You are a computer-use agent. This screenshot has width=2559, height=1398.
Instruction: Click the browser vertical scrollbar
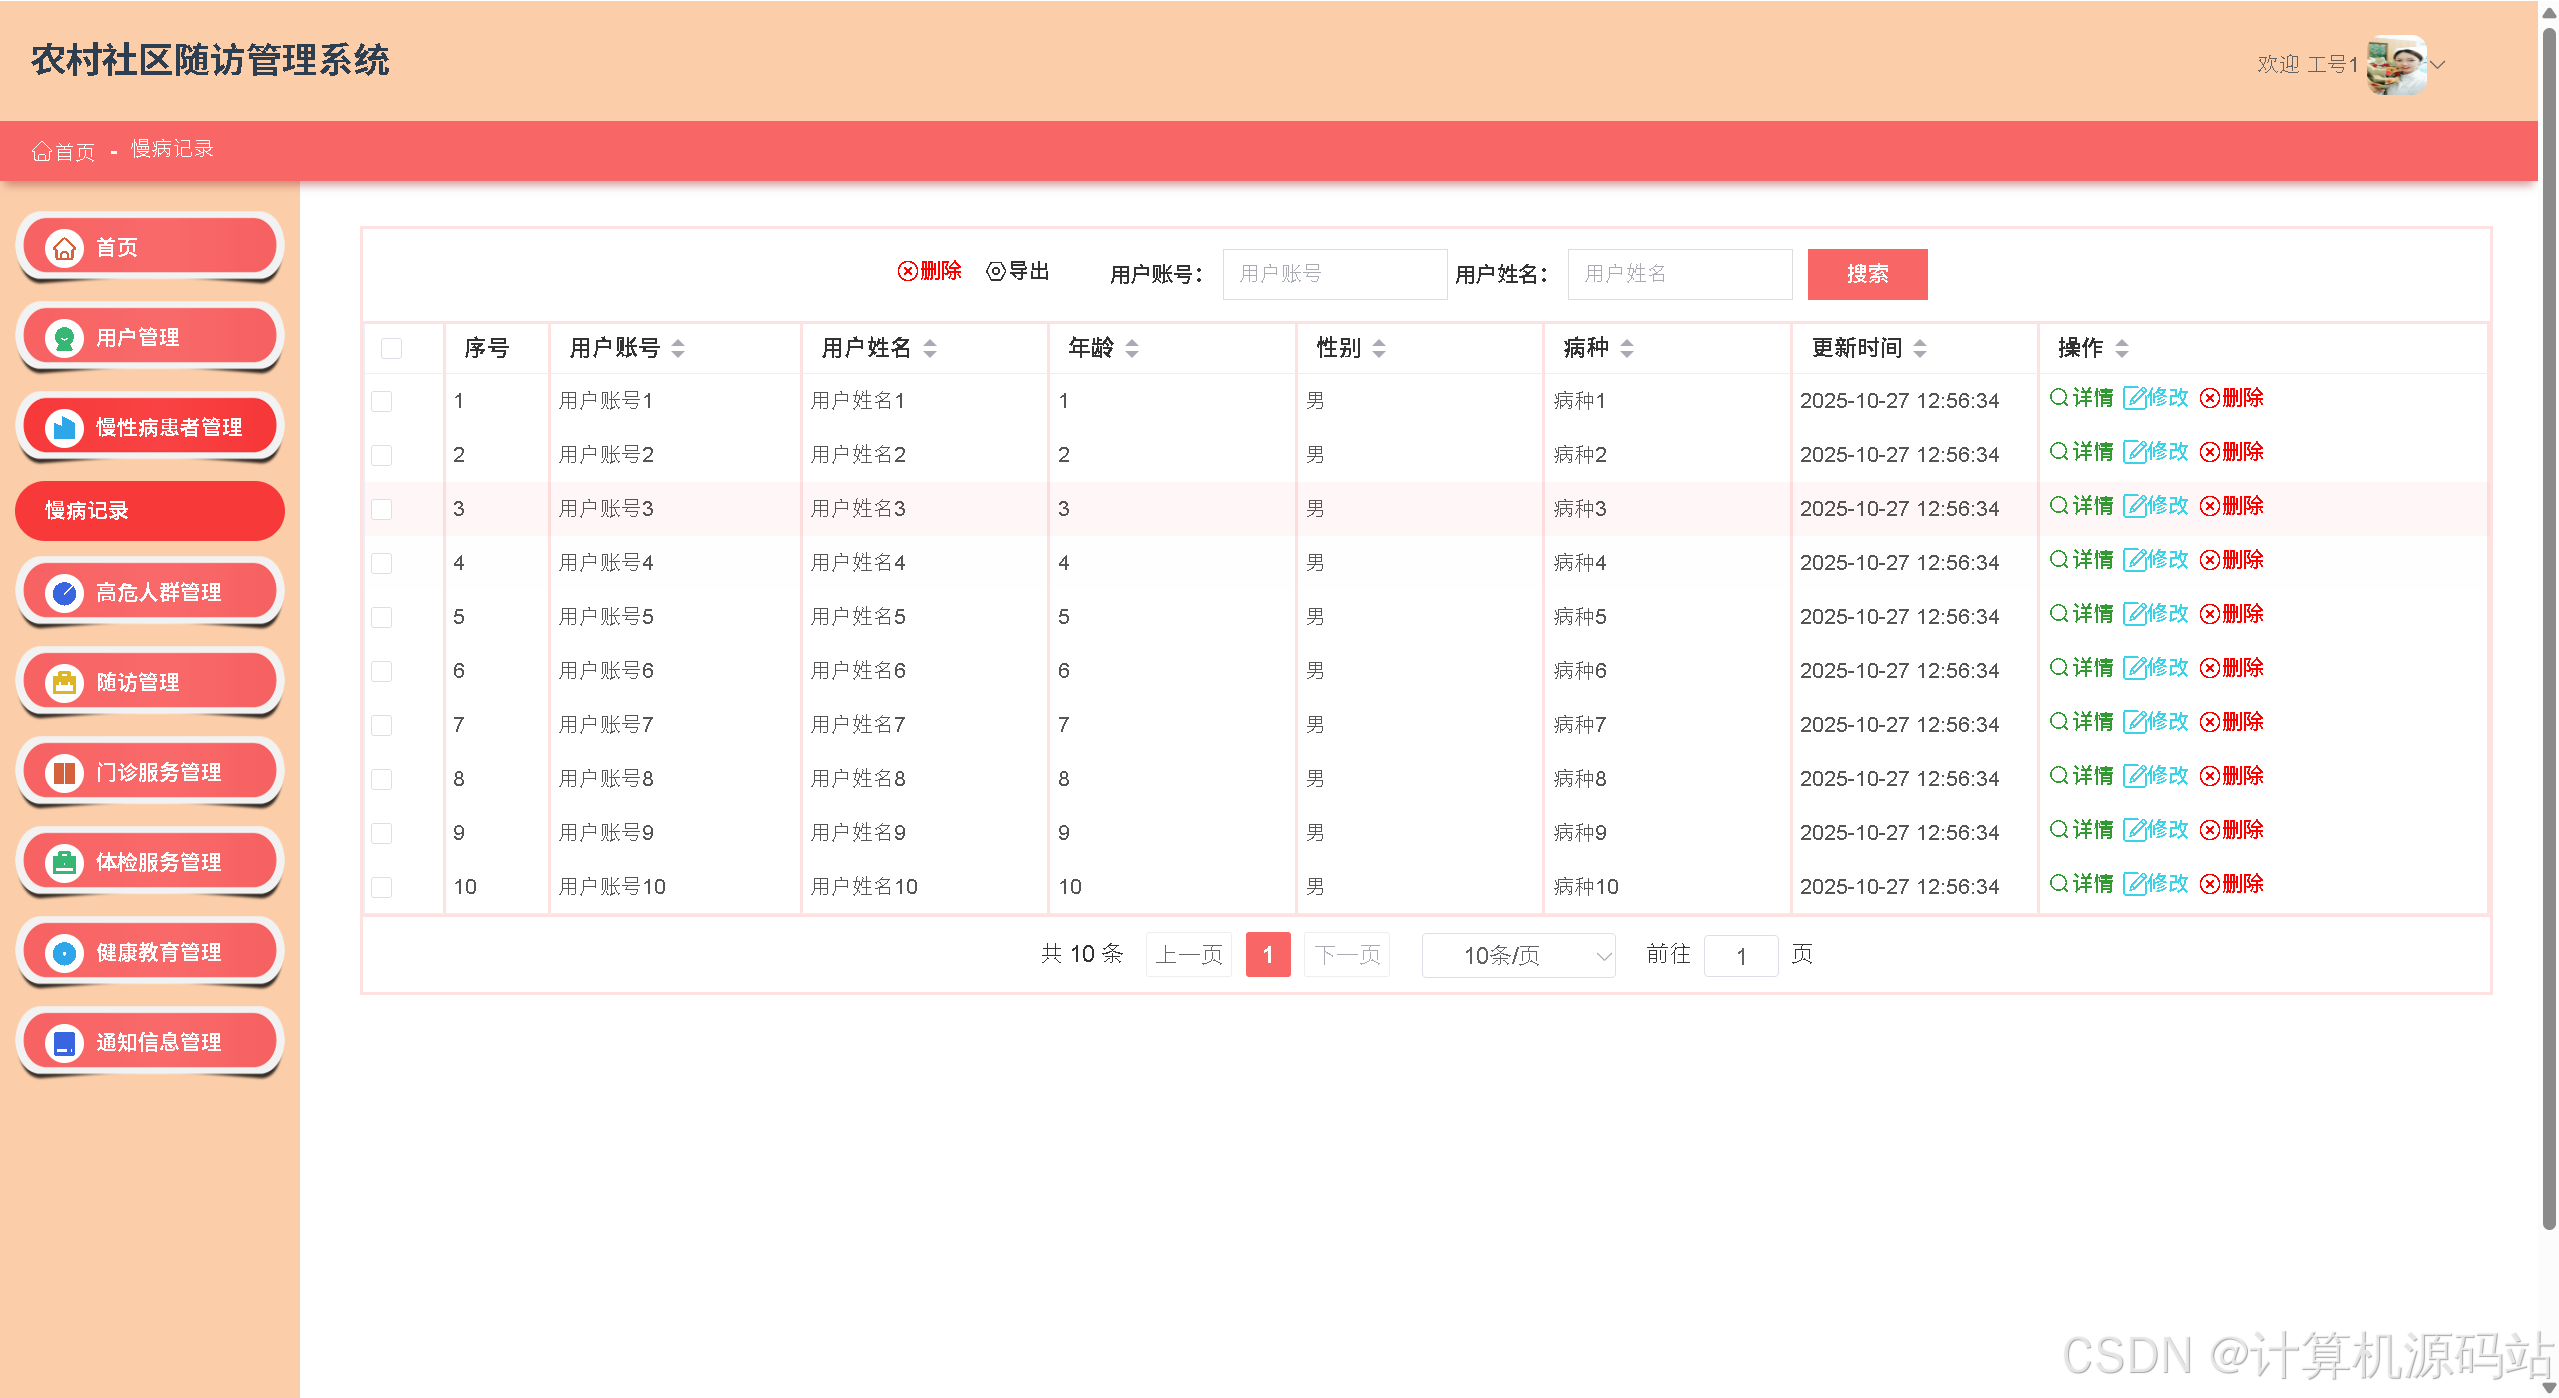(2549, 630)
